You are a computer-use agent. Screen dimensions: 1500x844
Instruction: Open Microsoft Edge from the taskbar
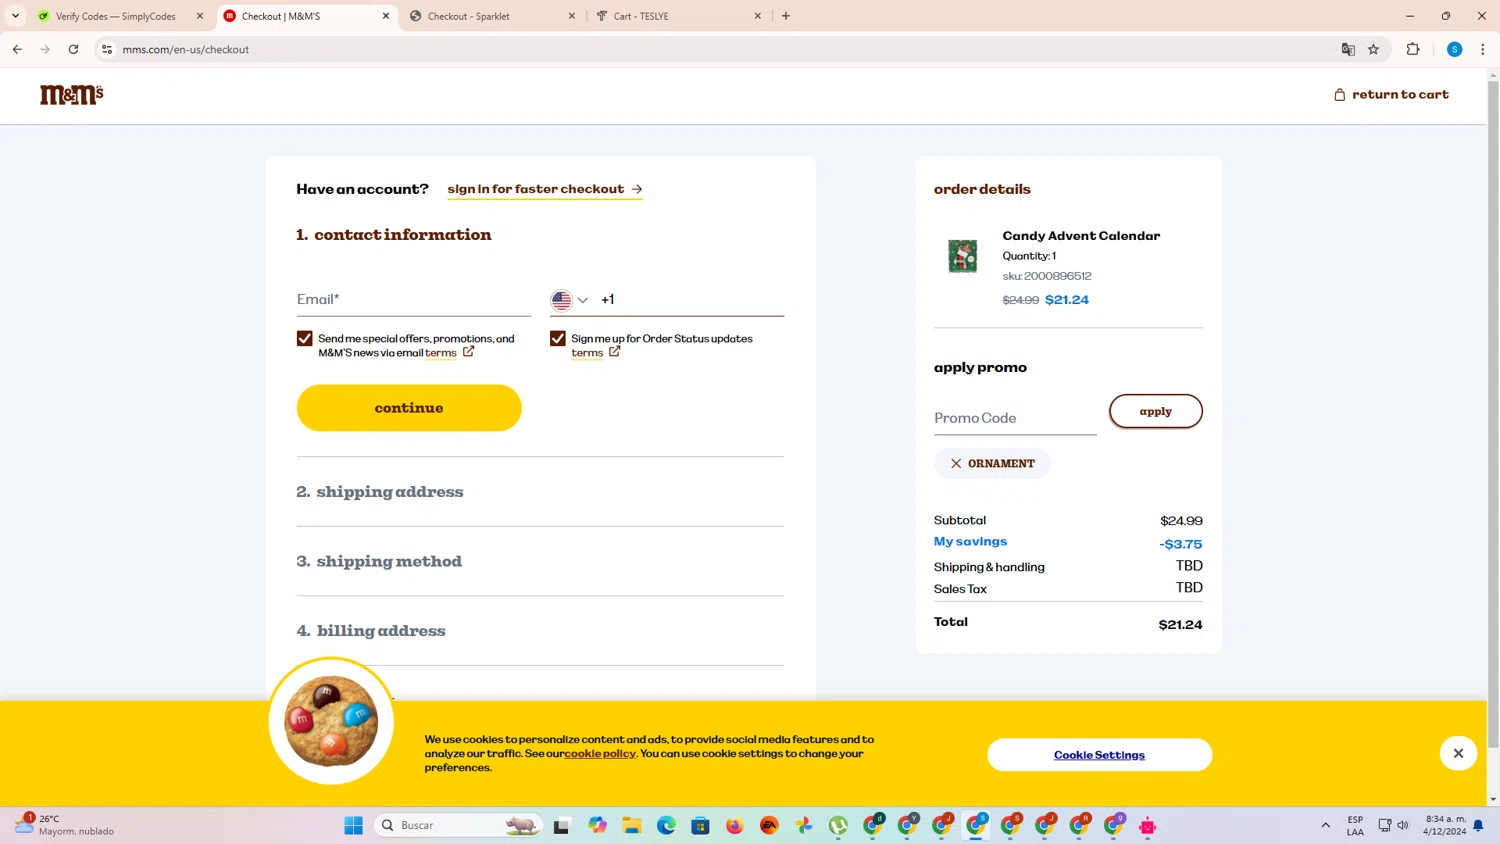(666, 825)
